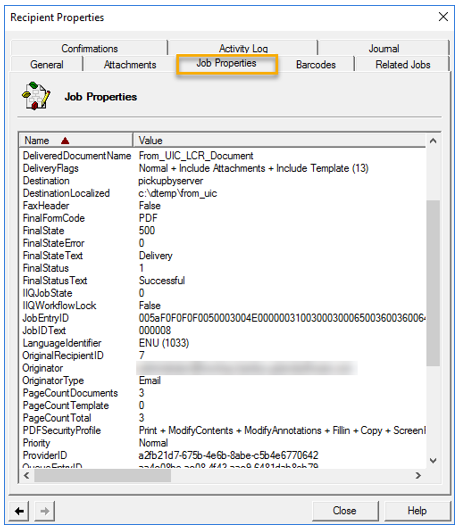Click the horizontal scrollbar thumb
Viewport: 460px width, 531px height.
tap(102, 475)
